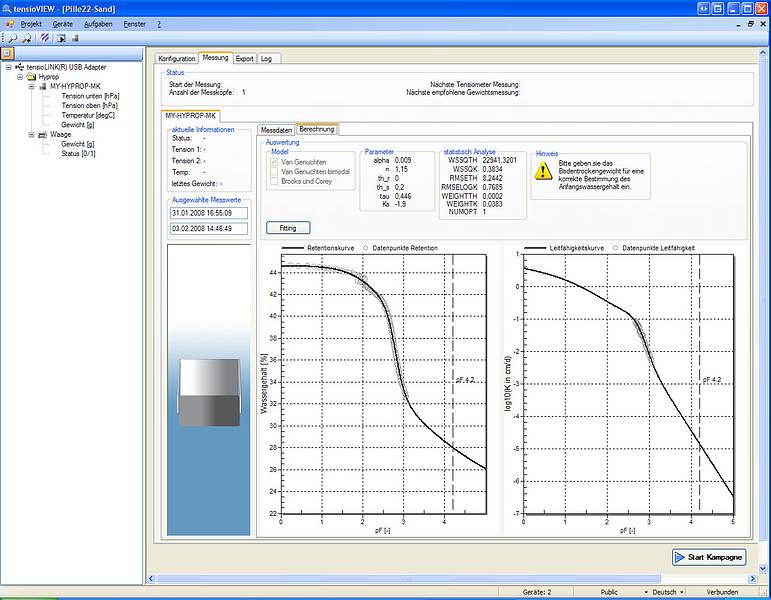Viewport: 771px width, 600px height.
Task: Click the Verbunden status bar entry
Action: pyautogui.click(x=722, y=592)
